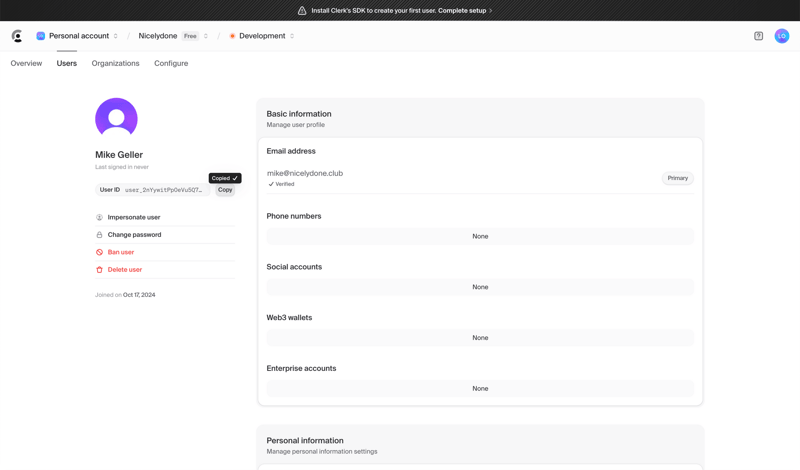Click the Web3 wallets None row
This screenshot has height=470, width=800.
click(480, 338)
